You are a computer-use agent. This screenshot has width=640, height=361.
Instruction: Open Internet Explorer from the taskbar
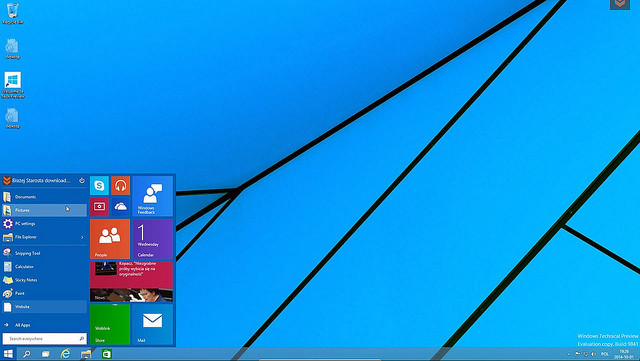tap(65, 354)
